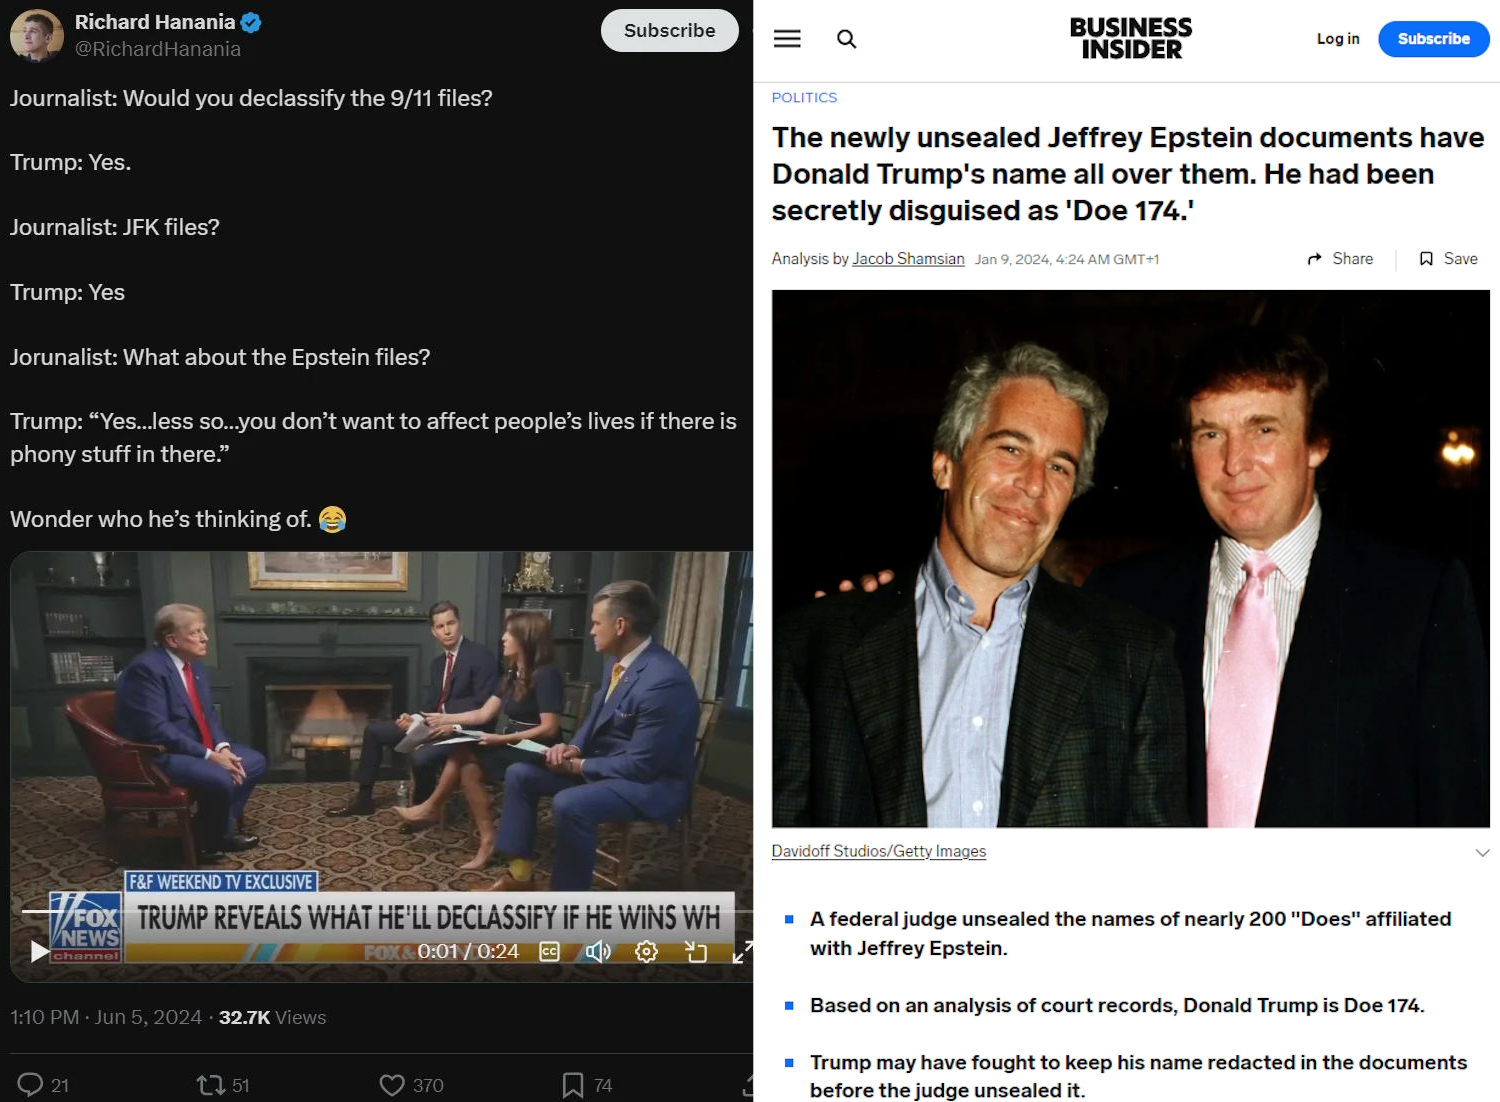Open video settings gear icon
Image resolution: width=1500 pixels, height=1102 pixels.
click(x=646, y=951)
